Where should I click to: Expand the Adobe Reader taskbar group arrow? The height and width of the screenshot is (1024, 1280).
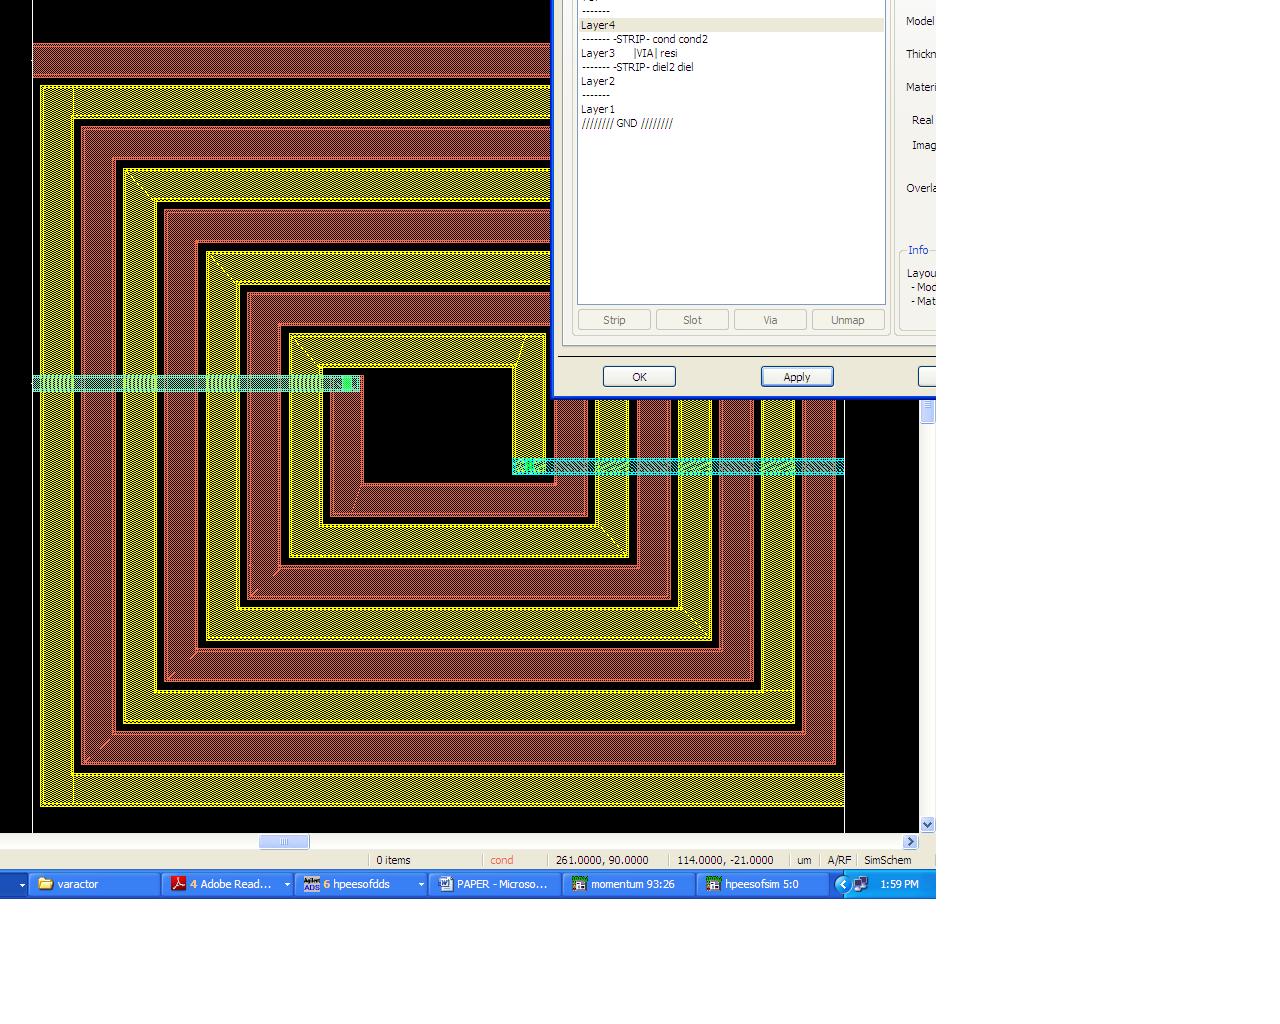[287, 884]
